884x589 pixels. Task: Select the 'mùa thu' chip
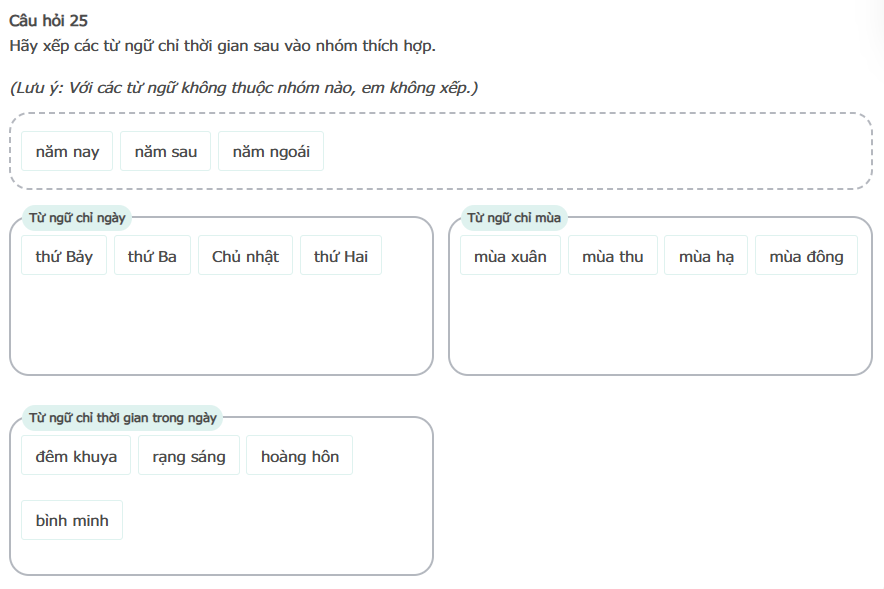click(612, 256)
